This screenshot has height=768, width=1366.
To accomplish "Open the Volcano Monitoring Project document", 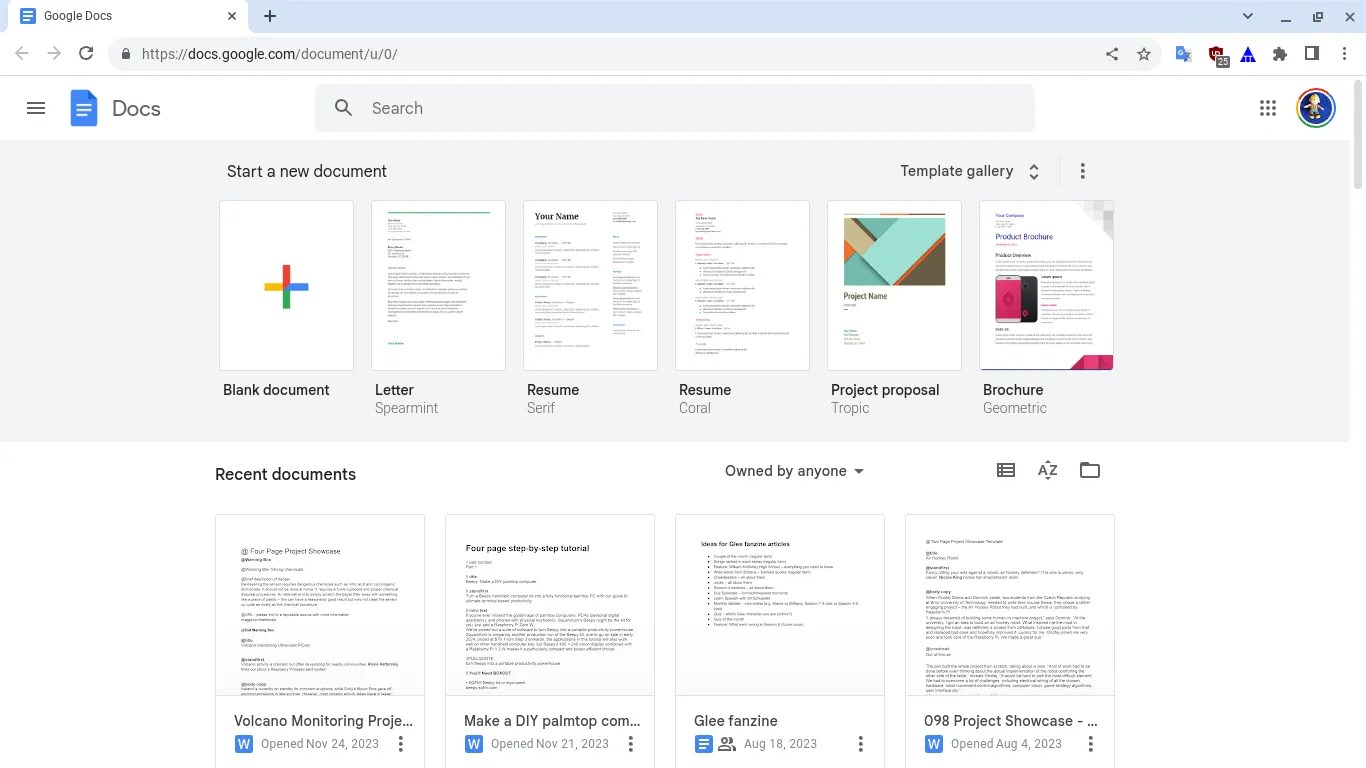I will point(319,605).
